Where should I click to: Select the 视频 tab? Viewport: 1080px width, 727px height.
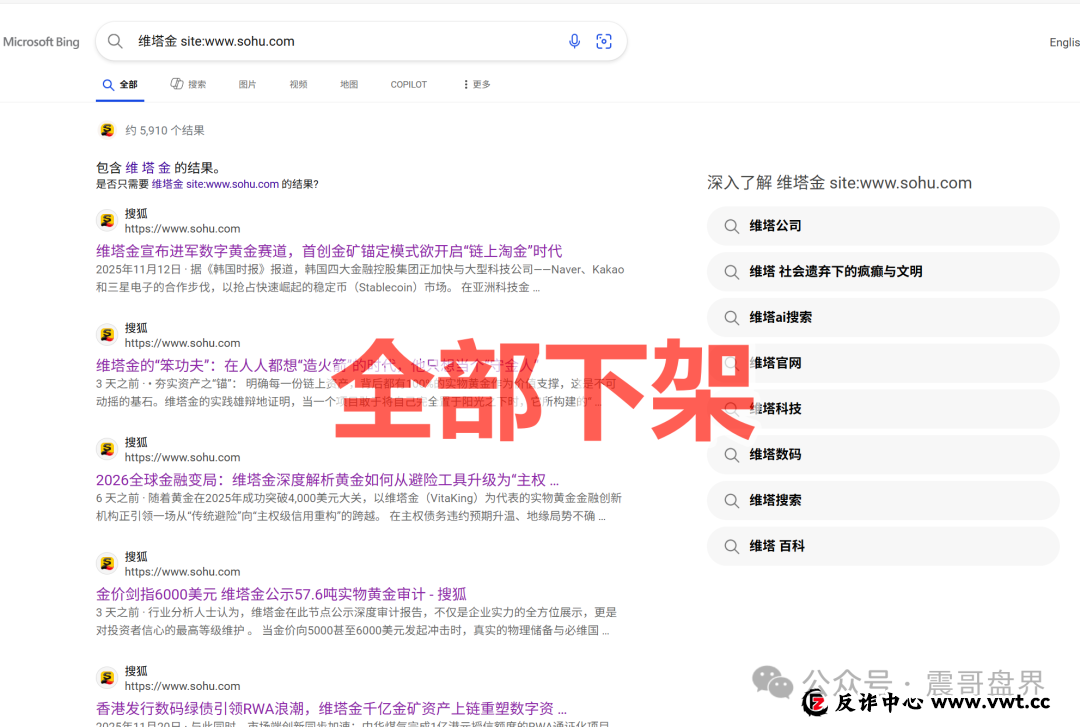[x=298, y=84]
